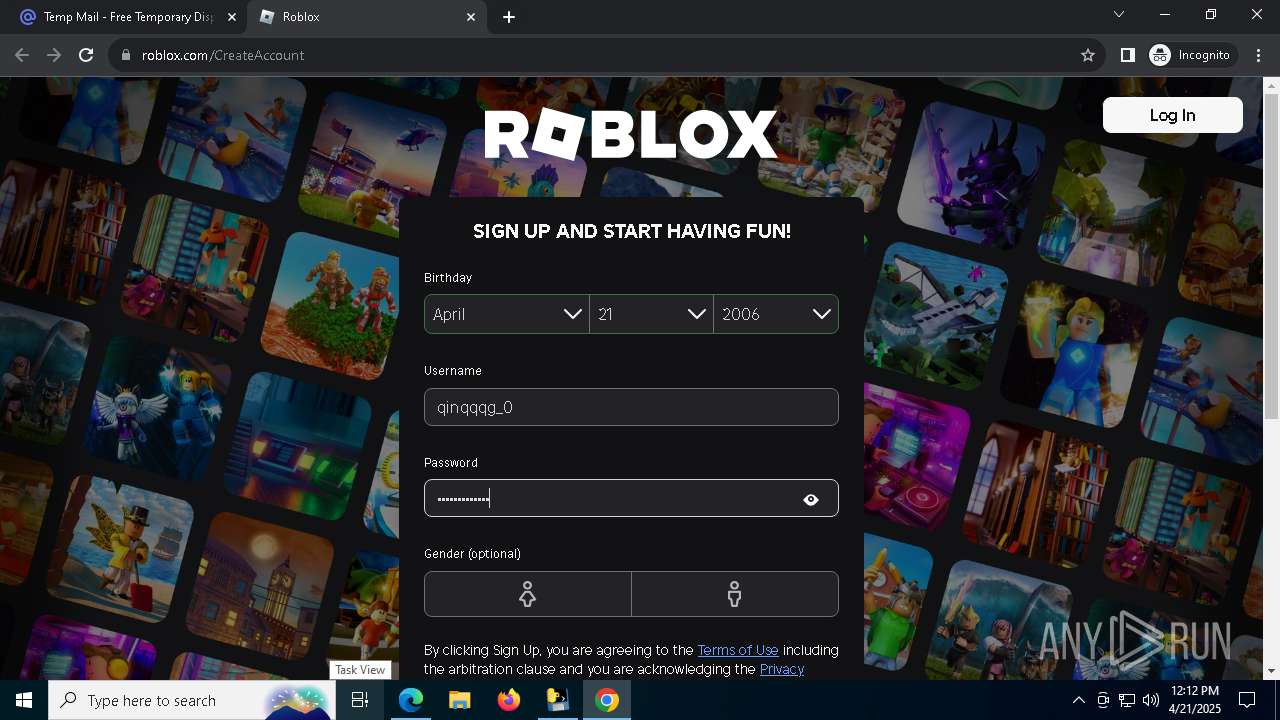
Task: Open the volume control tray icon
Action: [x=1151, y=700]
